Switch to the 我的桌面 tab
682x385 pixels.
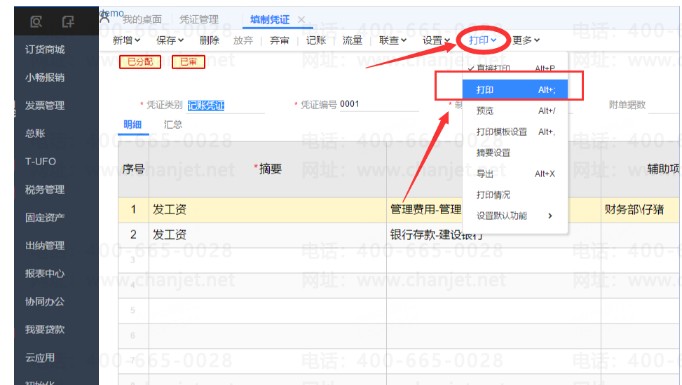click(x=142, y=20)
